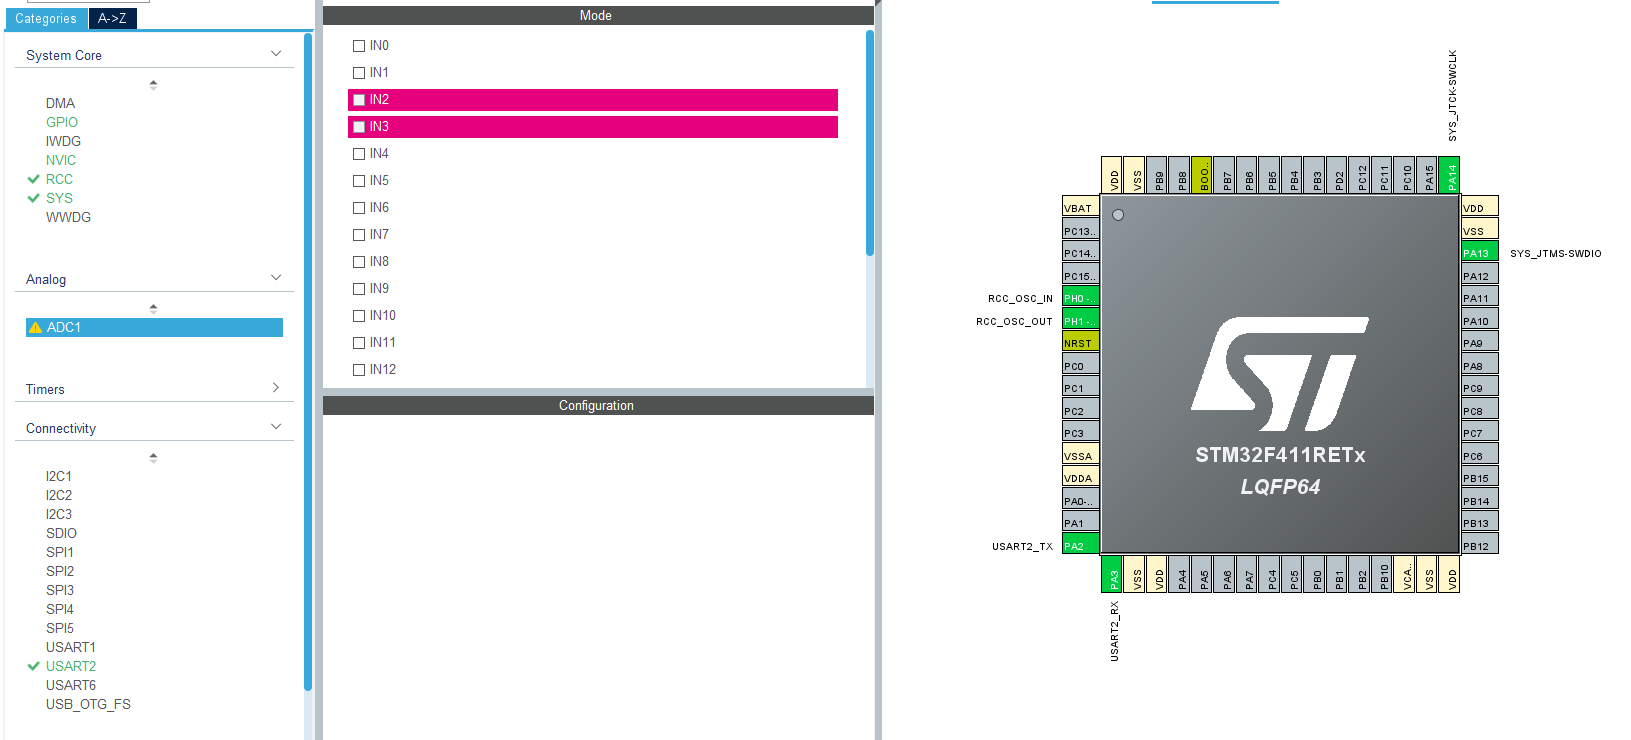This screenshot has height=740, width=1631.
Task: Expand the Timers category
Action: coord(276,388)
